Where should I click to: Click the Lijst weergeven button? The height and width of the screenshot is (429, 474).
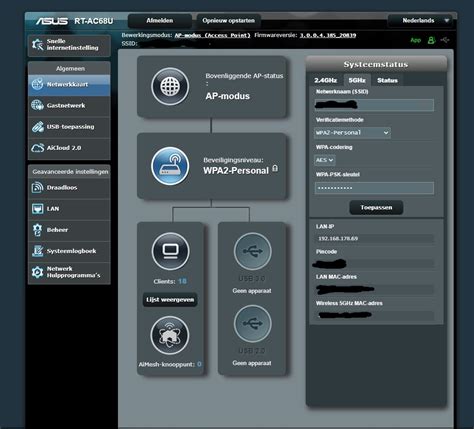170,300
